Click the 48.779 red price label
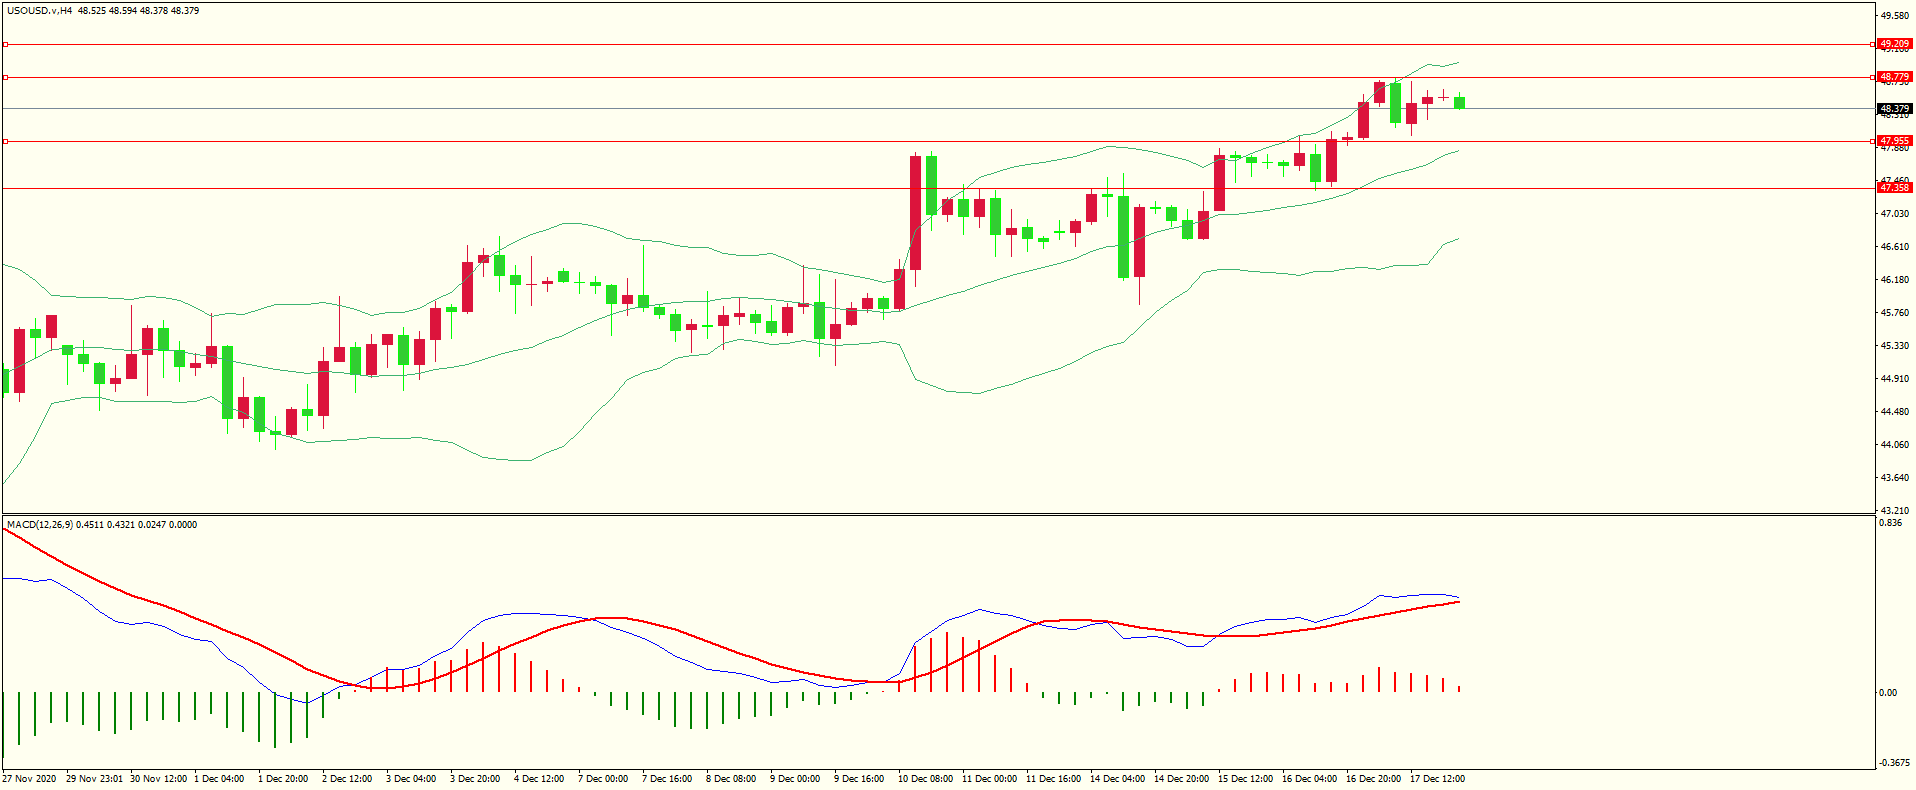 point(1894,77)
